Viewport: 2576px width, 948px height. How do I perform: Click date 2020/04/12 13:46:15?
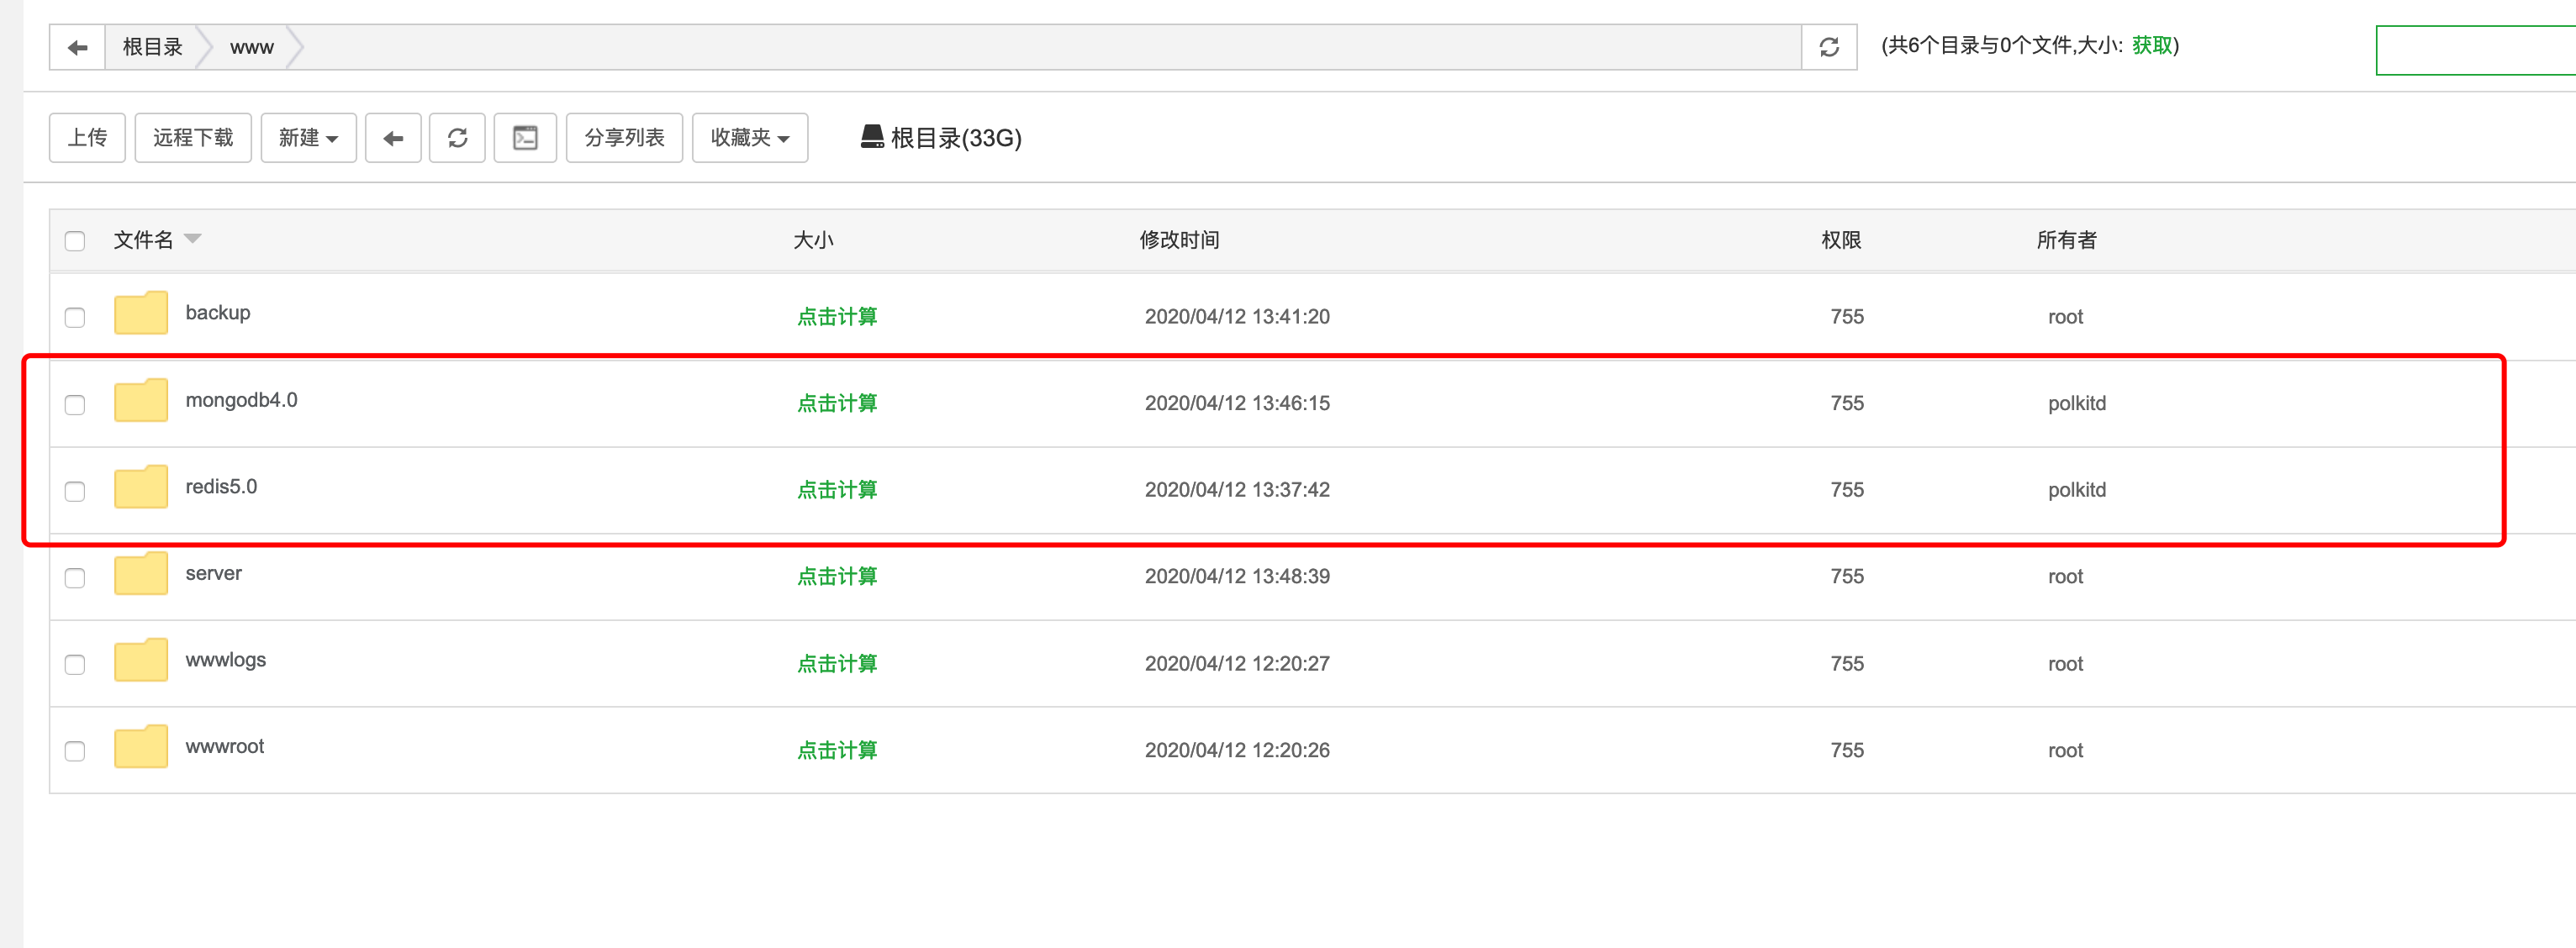pyautogui.click(x=1237, y=403)
